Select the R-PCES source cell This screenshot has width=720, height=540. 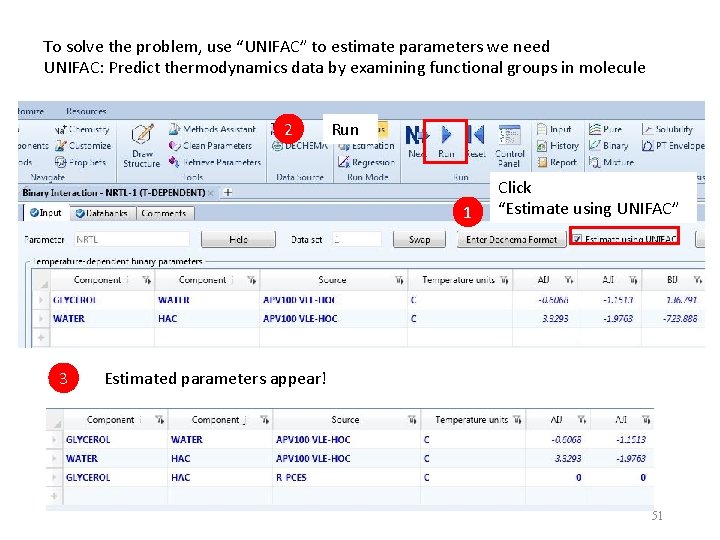click(x=346, y=478)
